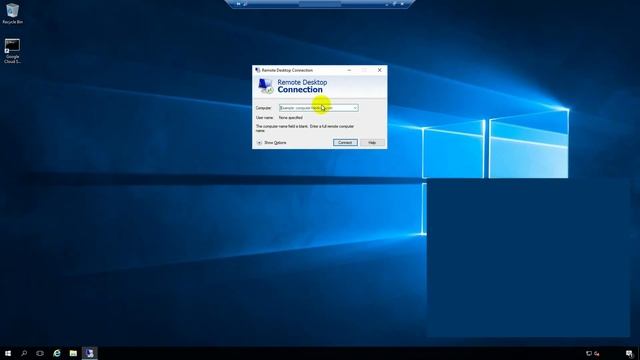The image size is (640, 360).
Task: Click connection bar close button at top
Action: pyautogui.click(x=402, y=4)
